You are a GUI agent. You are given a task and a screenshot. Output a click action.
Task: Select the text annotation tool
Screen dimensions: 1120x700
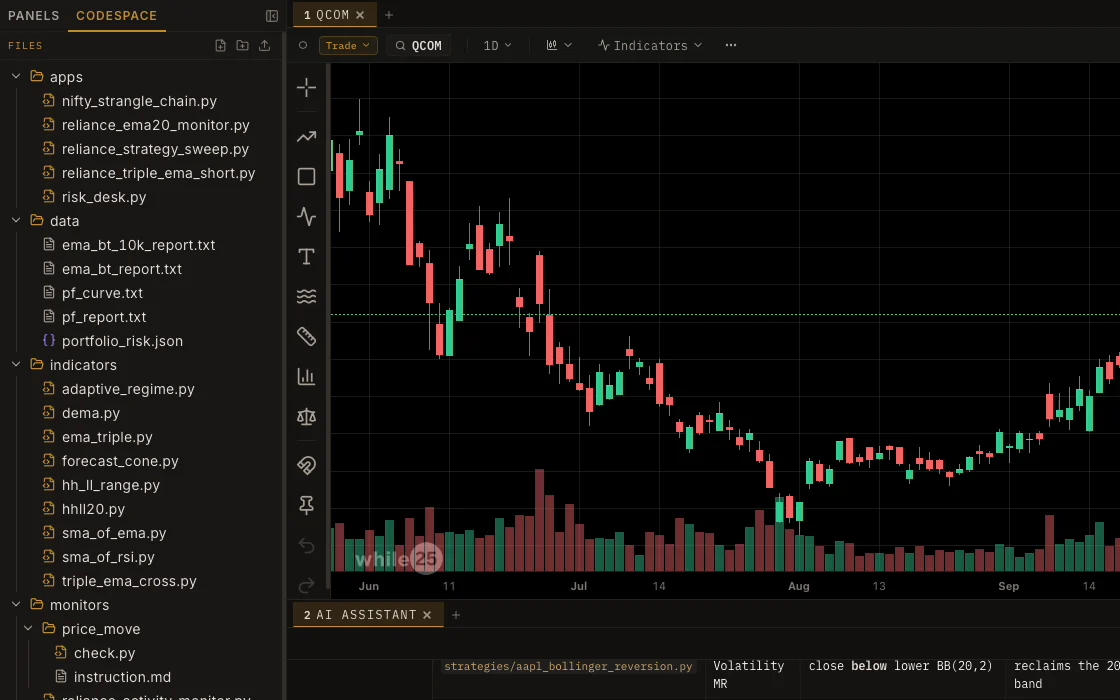[306, 256]
